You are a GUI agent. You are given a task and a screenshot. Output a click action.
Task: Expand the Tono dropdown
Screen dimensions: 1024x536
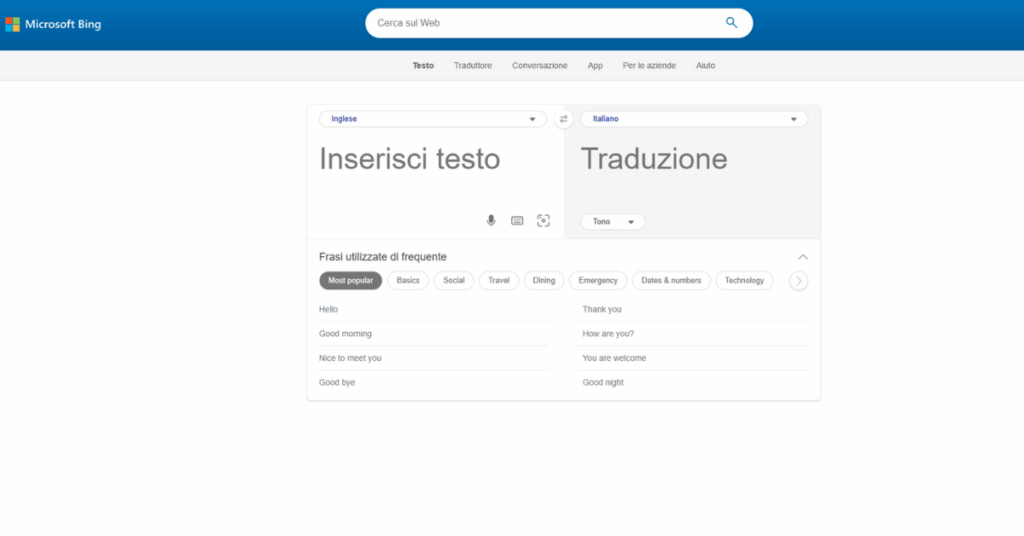coord(613,222)
